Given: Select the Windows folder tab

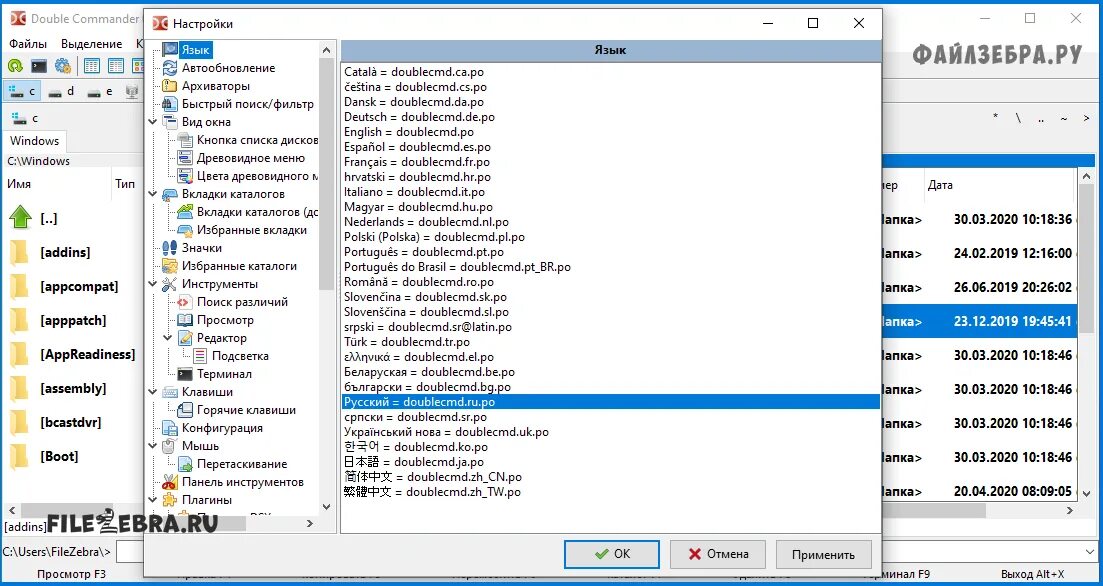Looking at the screenshot, I should pos(34,141).
